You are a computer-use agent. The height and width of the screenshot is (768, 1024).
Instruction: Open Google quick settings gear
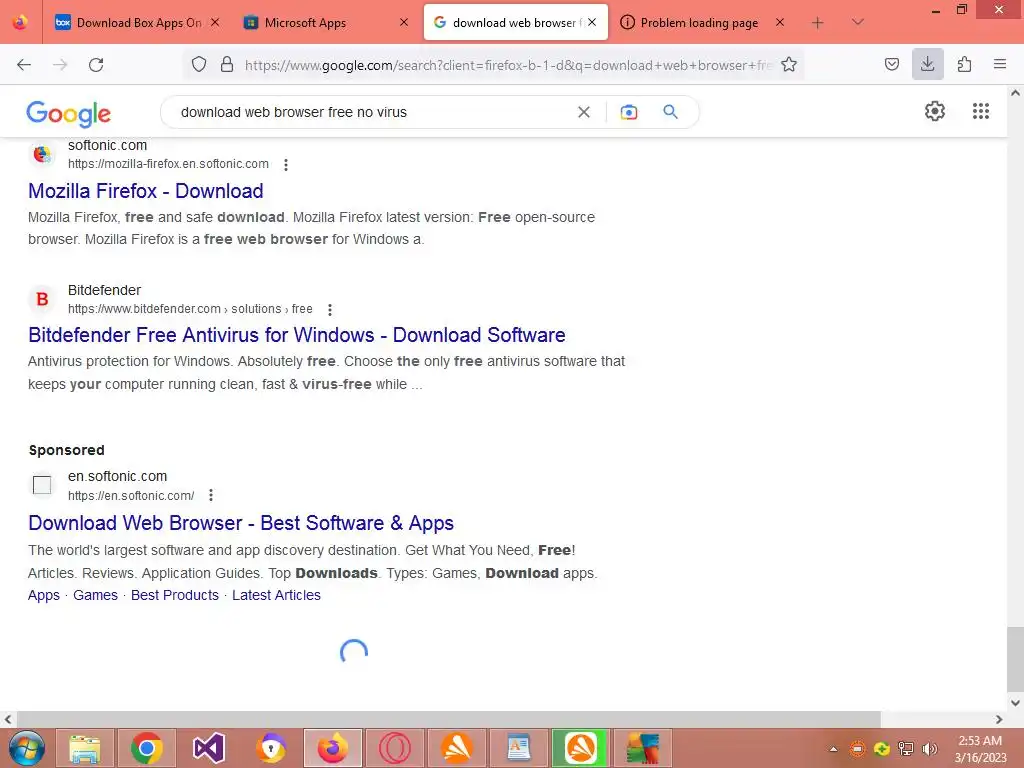click(935, 111)
